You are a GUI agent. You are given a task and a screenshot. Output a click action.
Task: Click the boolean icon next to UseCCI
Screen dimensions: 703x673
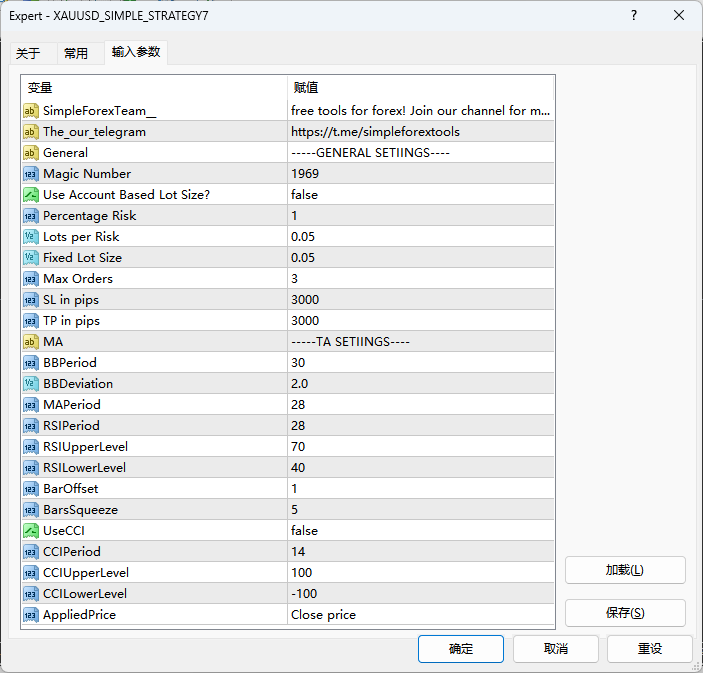click(x=31, y=531)
